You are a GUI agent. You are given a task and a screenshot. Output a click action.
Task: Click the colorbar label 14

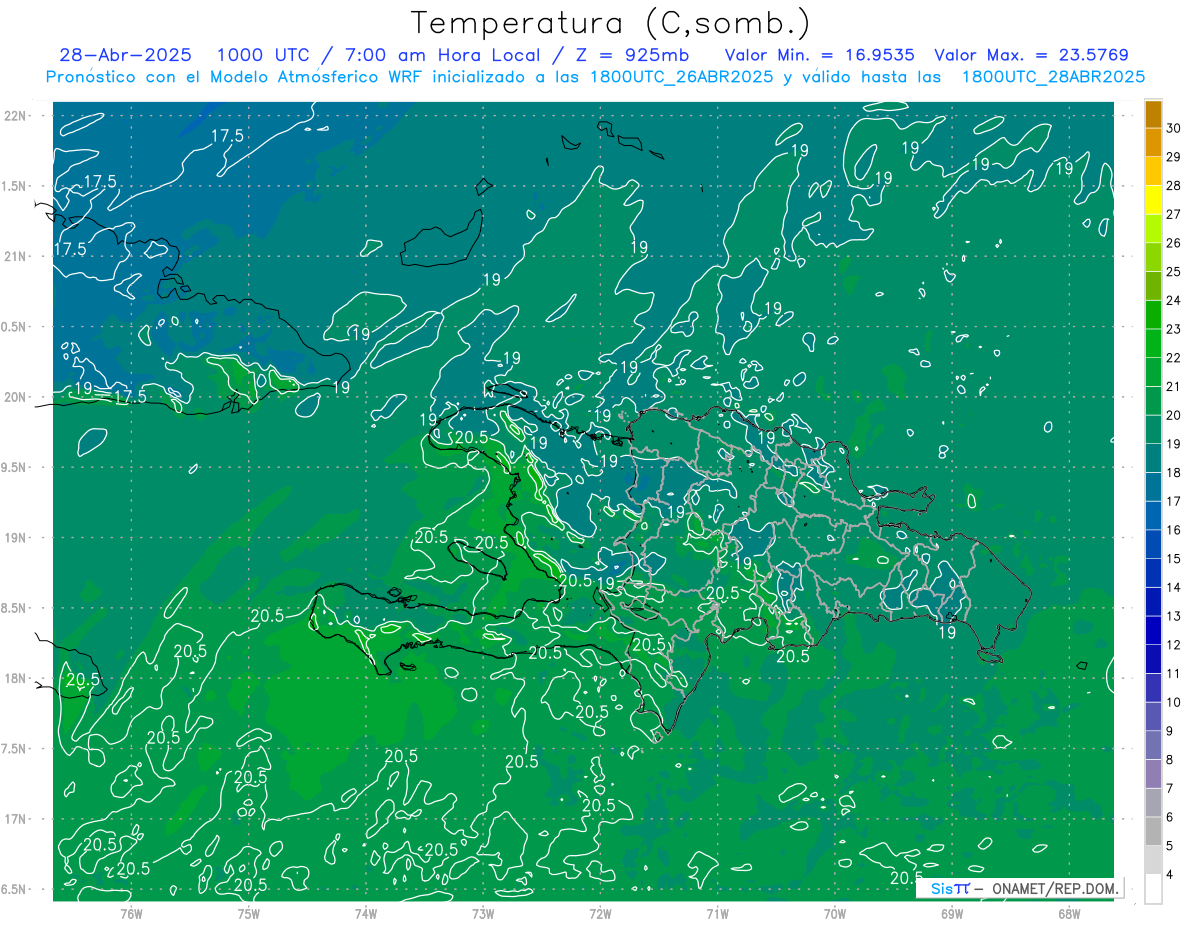pyautogui.click(x=1174, y=587)
